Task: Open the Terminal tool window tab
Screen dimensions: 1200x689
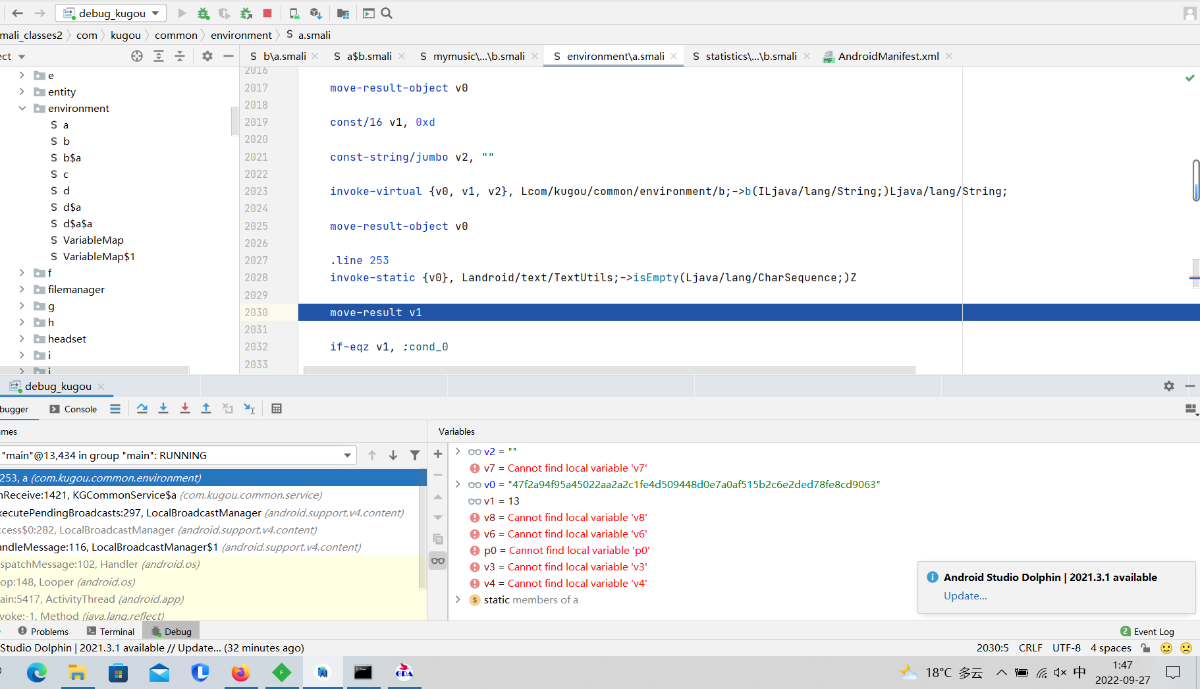Action: click(110, 631)
